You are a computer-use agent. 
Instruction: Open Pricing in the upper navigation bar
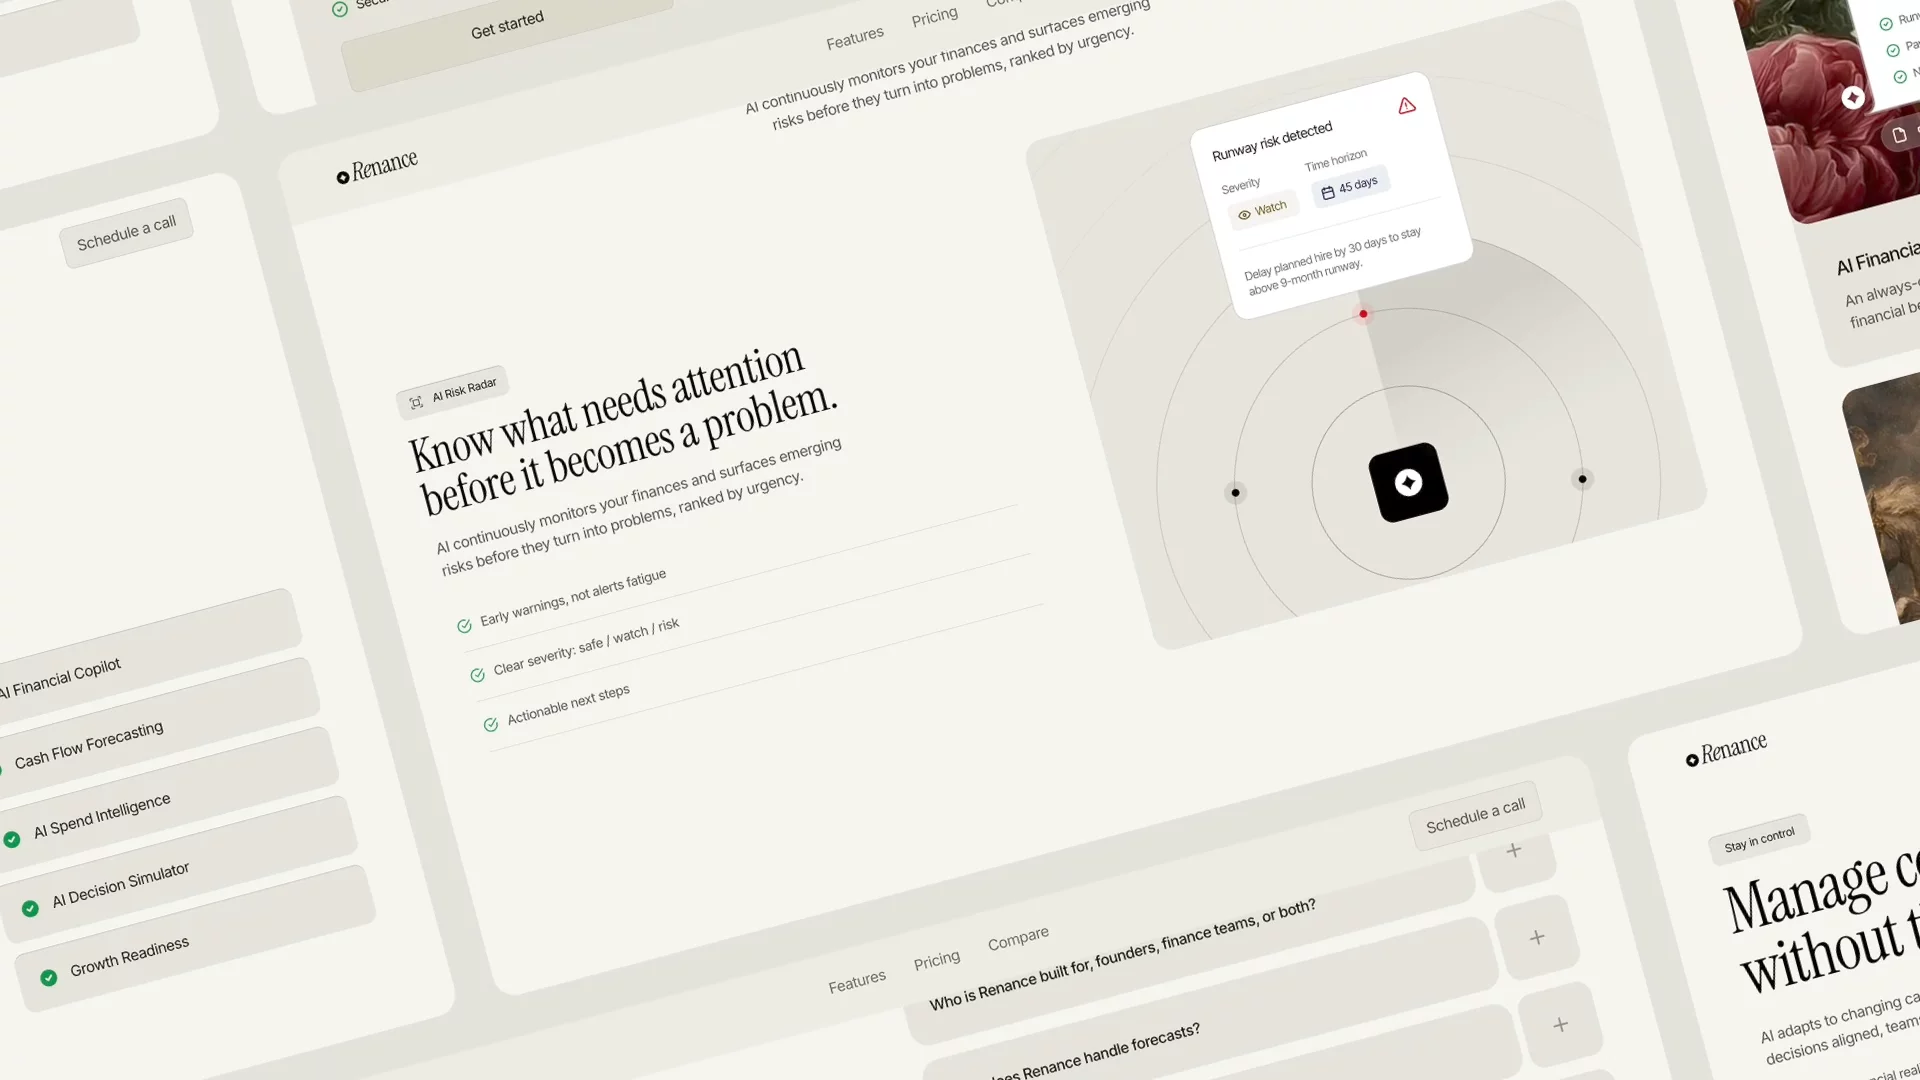coord(934,17)
